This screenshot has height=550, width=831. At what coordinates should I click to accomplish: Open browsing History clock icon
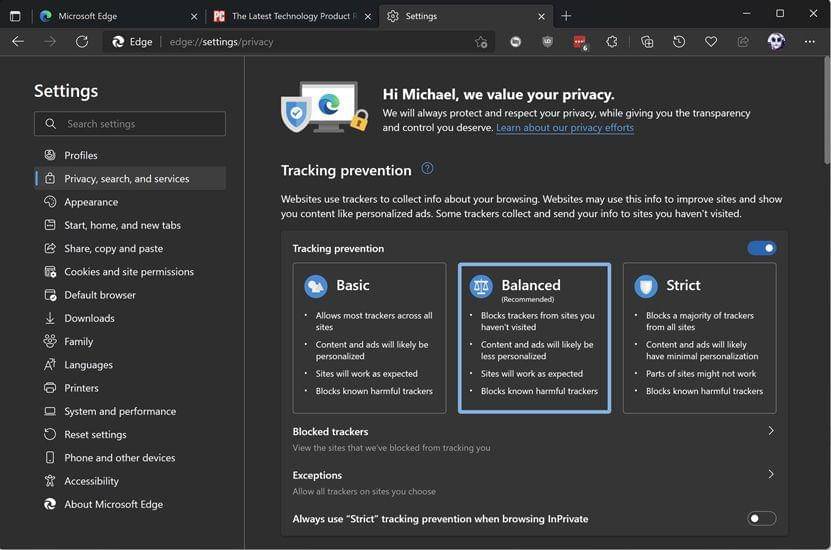coord(679,42)
